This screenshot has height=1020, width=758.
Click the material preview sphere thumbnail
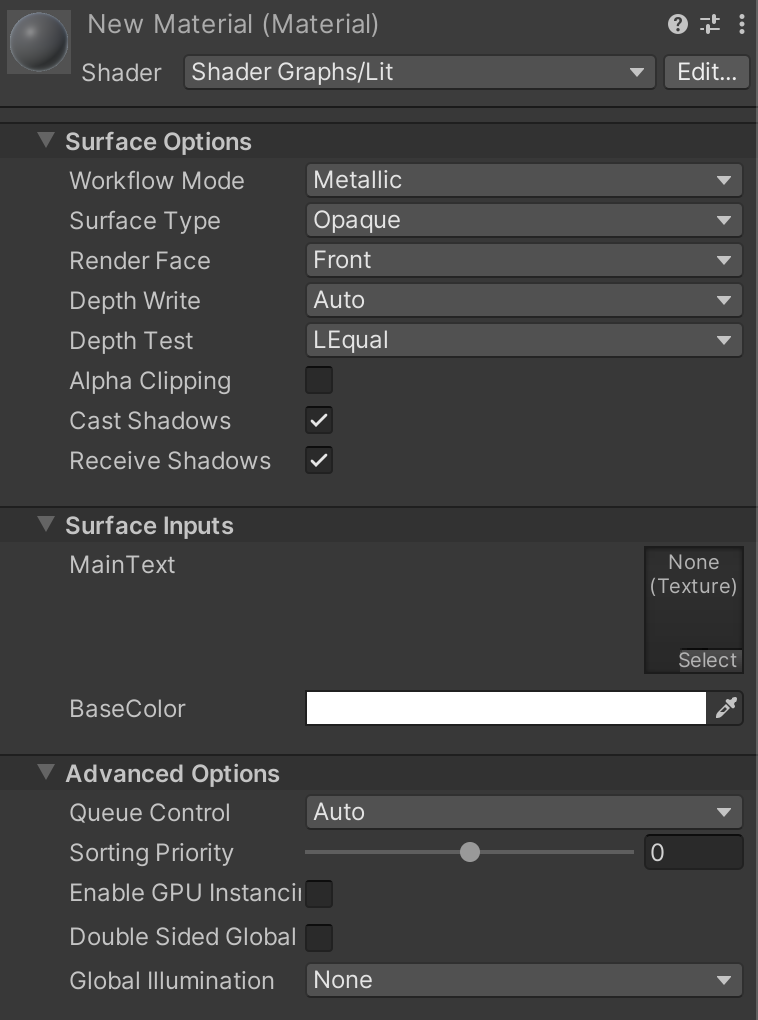coord(38,42)
